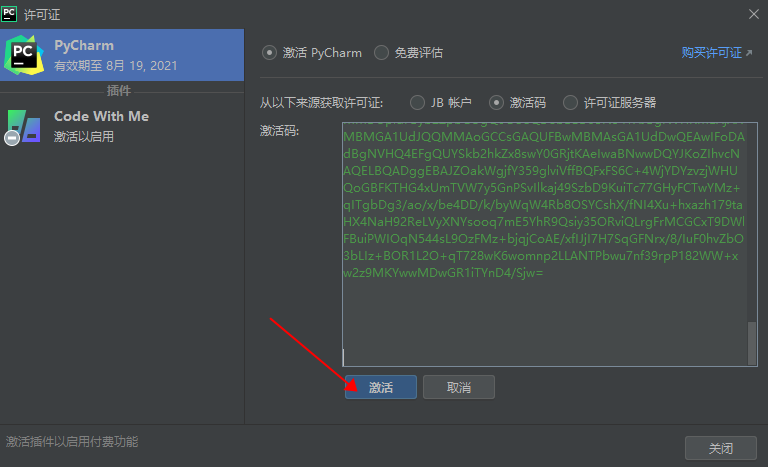Image resolution: width=768 pixels, height=467 pixels.
Task: Select the 激活 PyCharm radio option
Action: coord(268,53)
